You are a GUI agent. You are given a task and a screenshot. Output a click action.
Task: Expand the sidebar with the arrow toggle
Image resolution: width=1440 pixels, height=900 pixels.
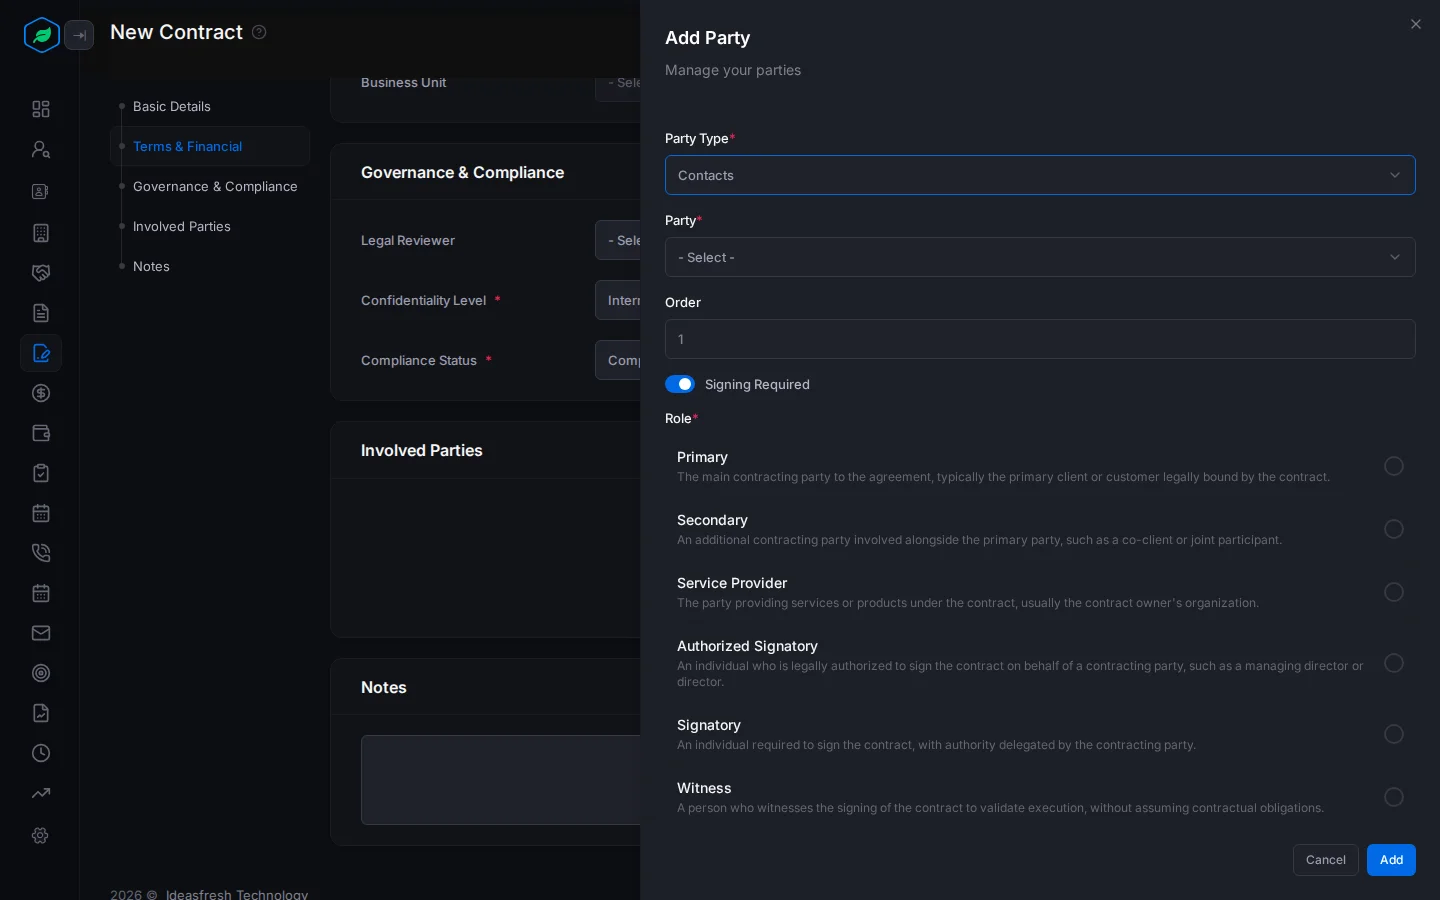pyautogui.click(x=79, y=35)
